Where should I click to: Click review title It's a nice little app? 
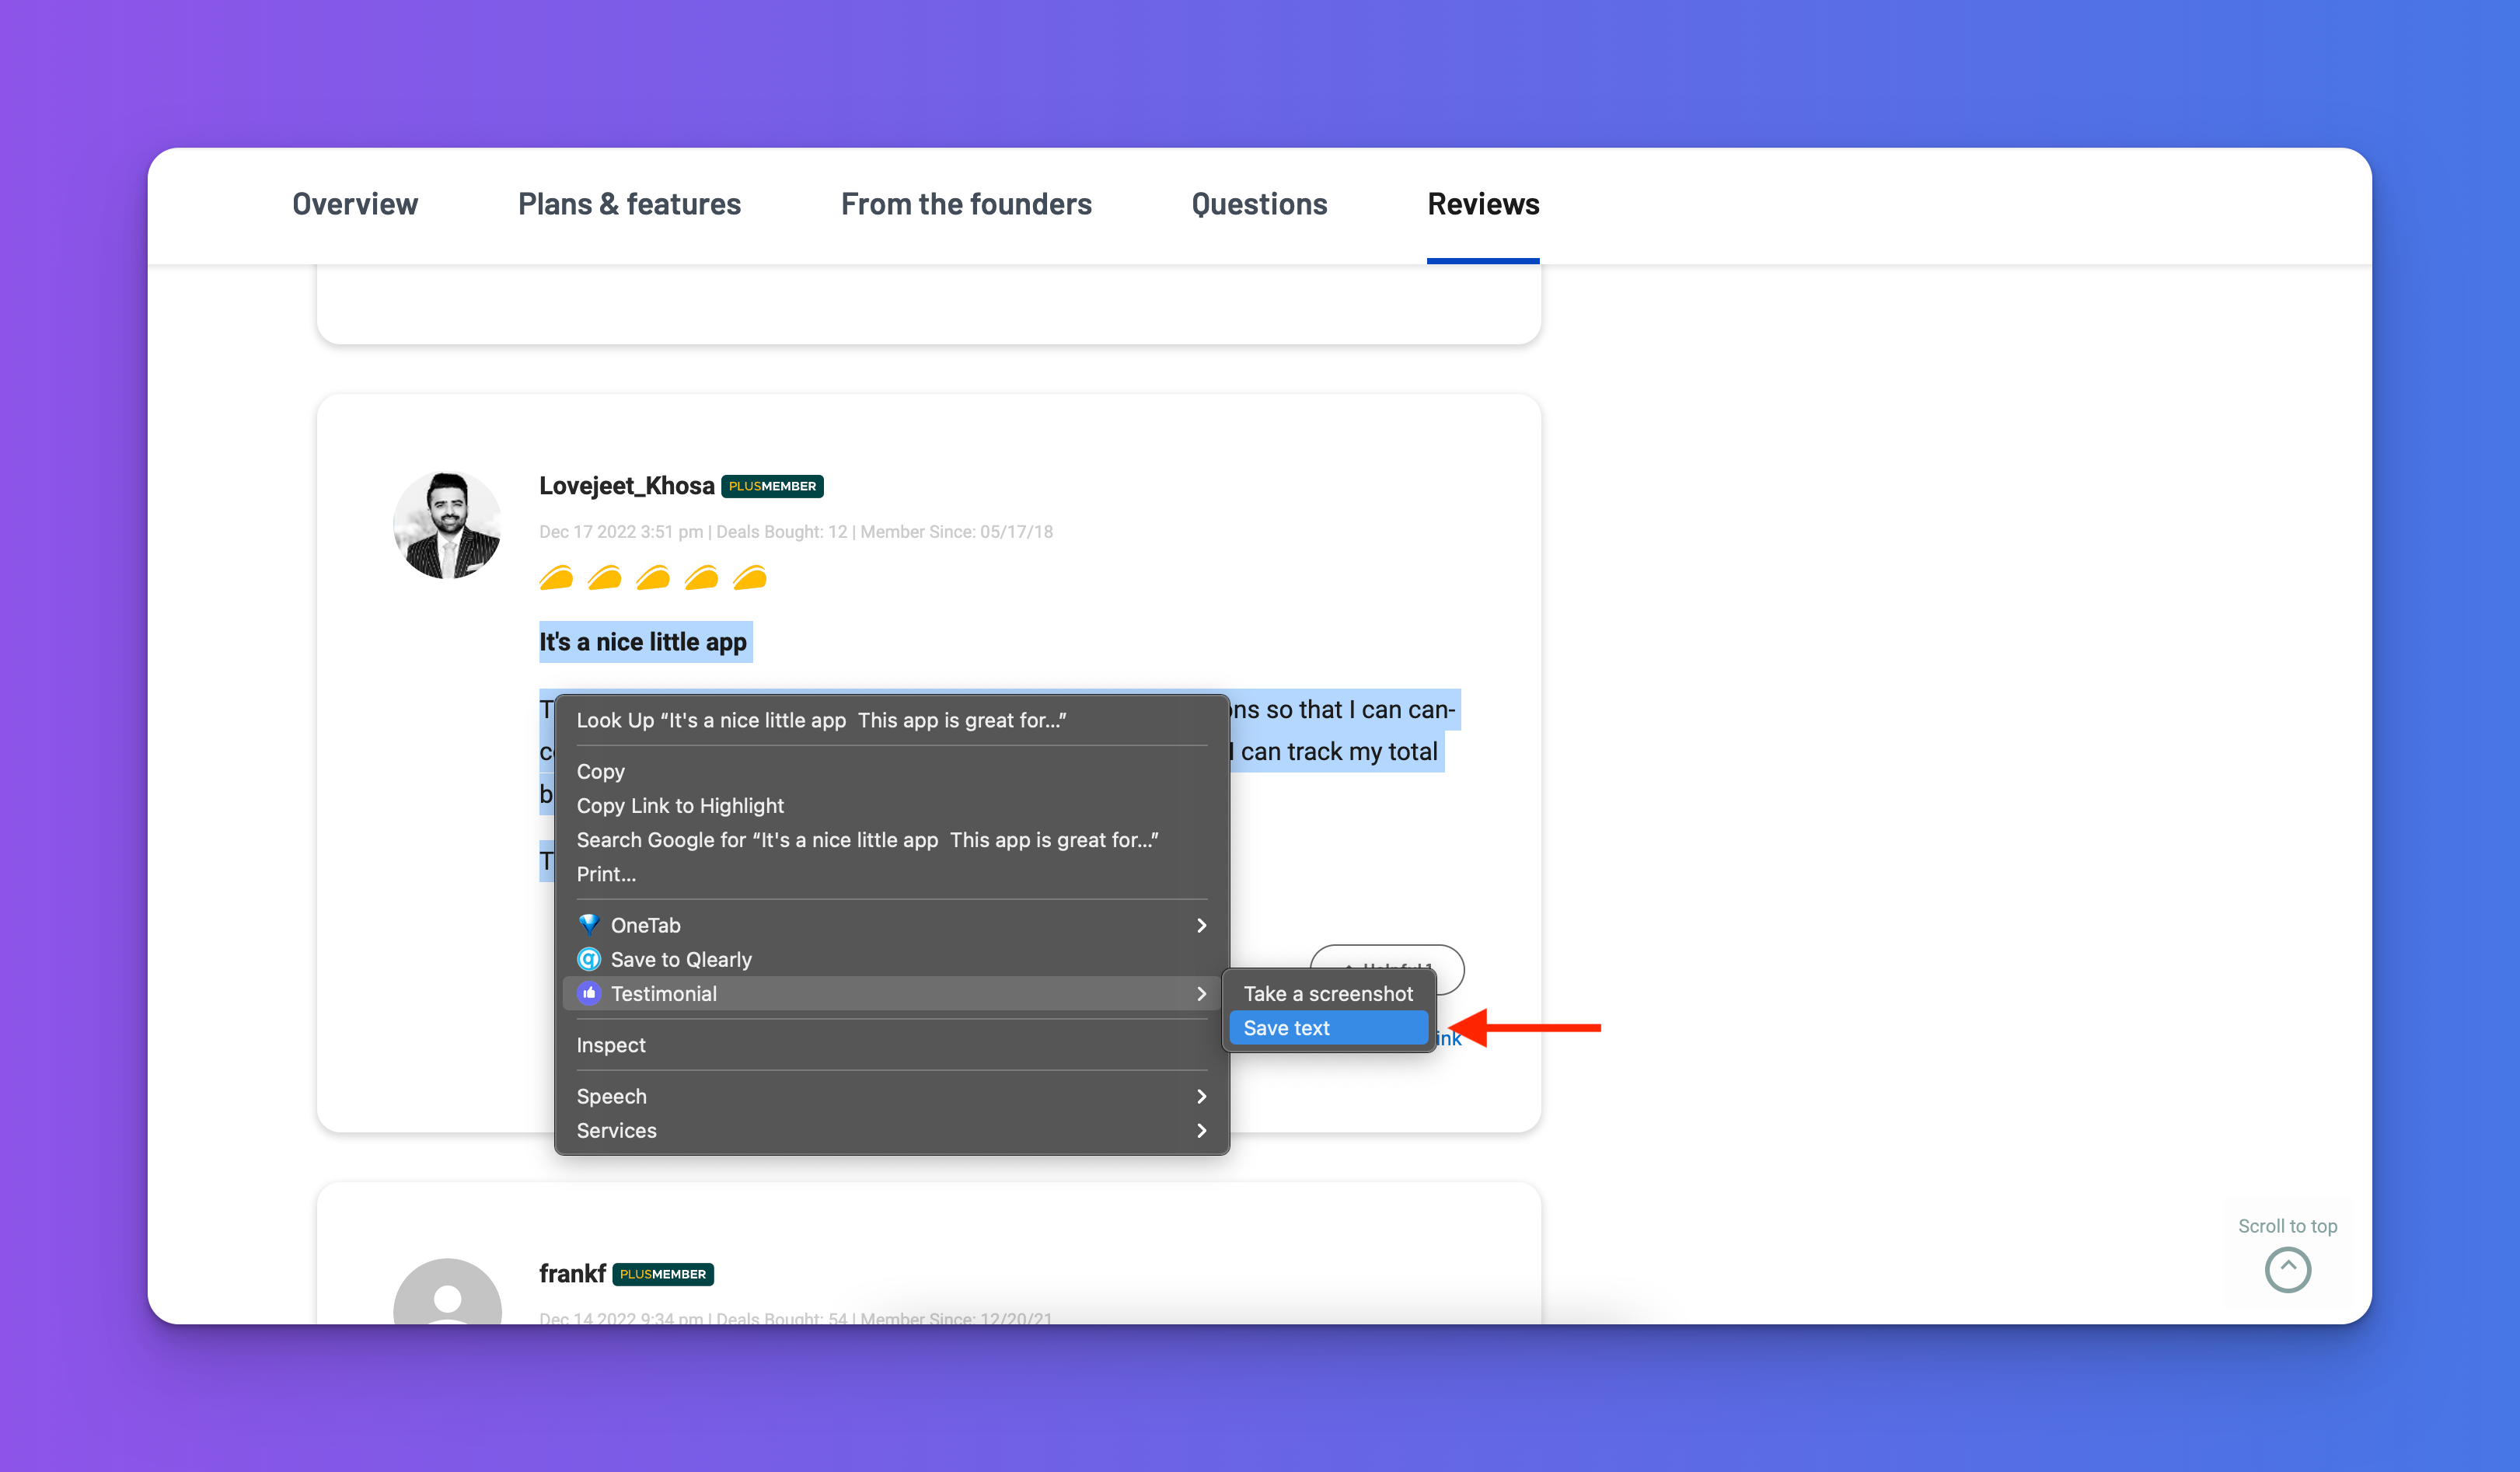[643, 642]
